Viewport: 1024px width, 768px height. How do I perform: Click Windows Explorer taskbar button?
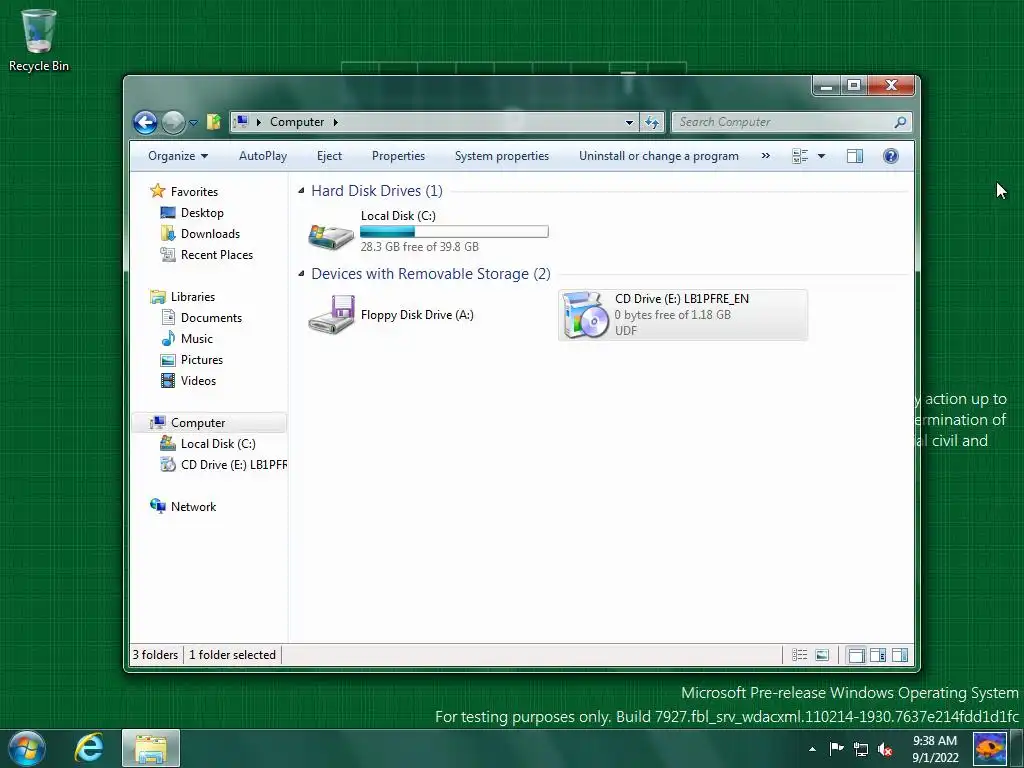coord(151,748)
